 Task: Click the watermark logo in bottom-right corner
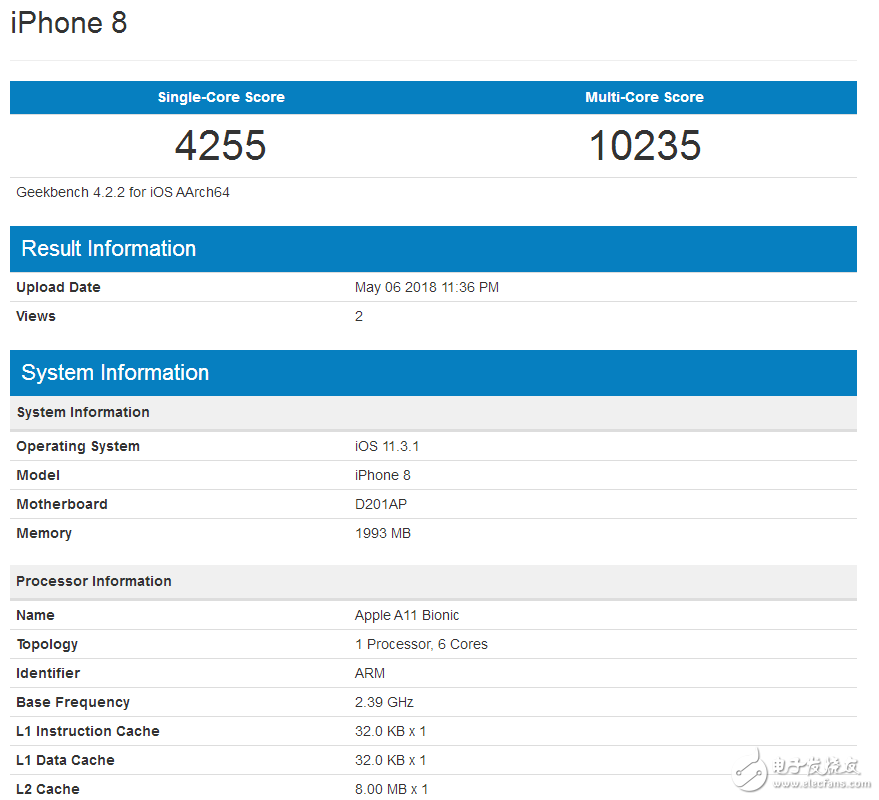[x=799, y=767]
